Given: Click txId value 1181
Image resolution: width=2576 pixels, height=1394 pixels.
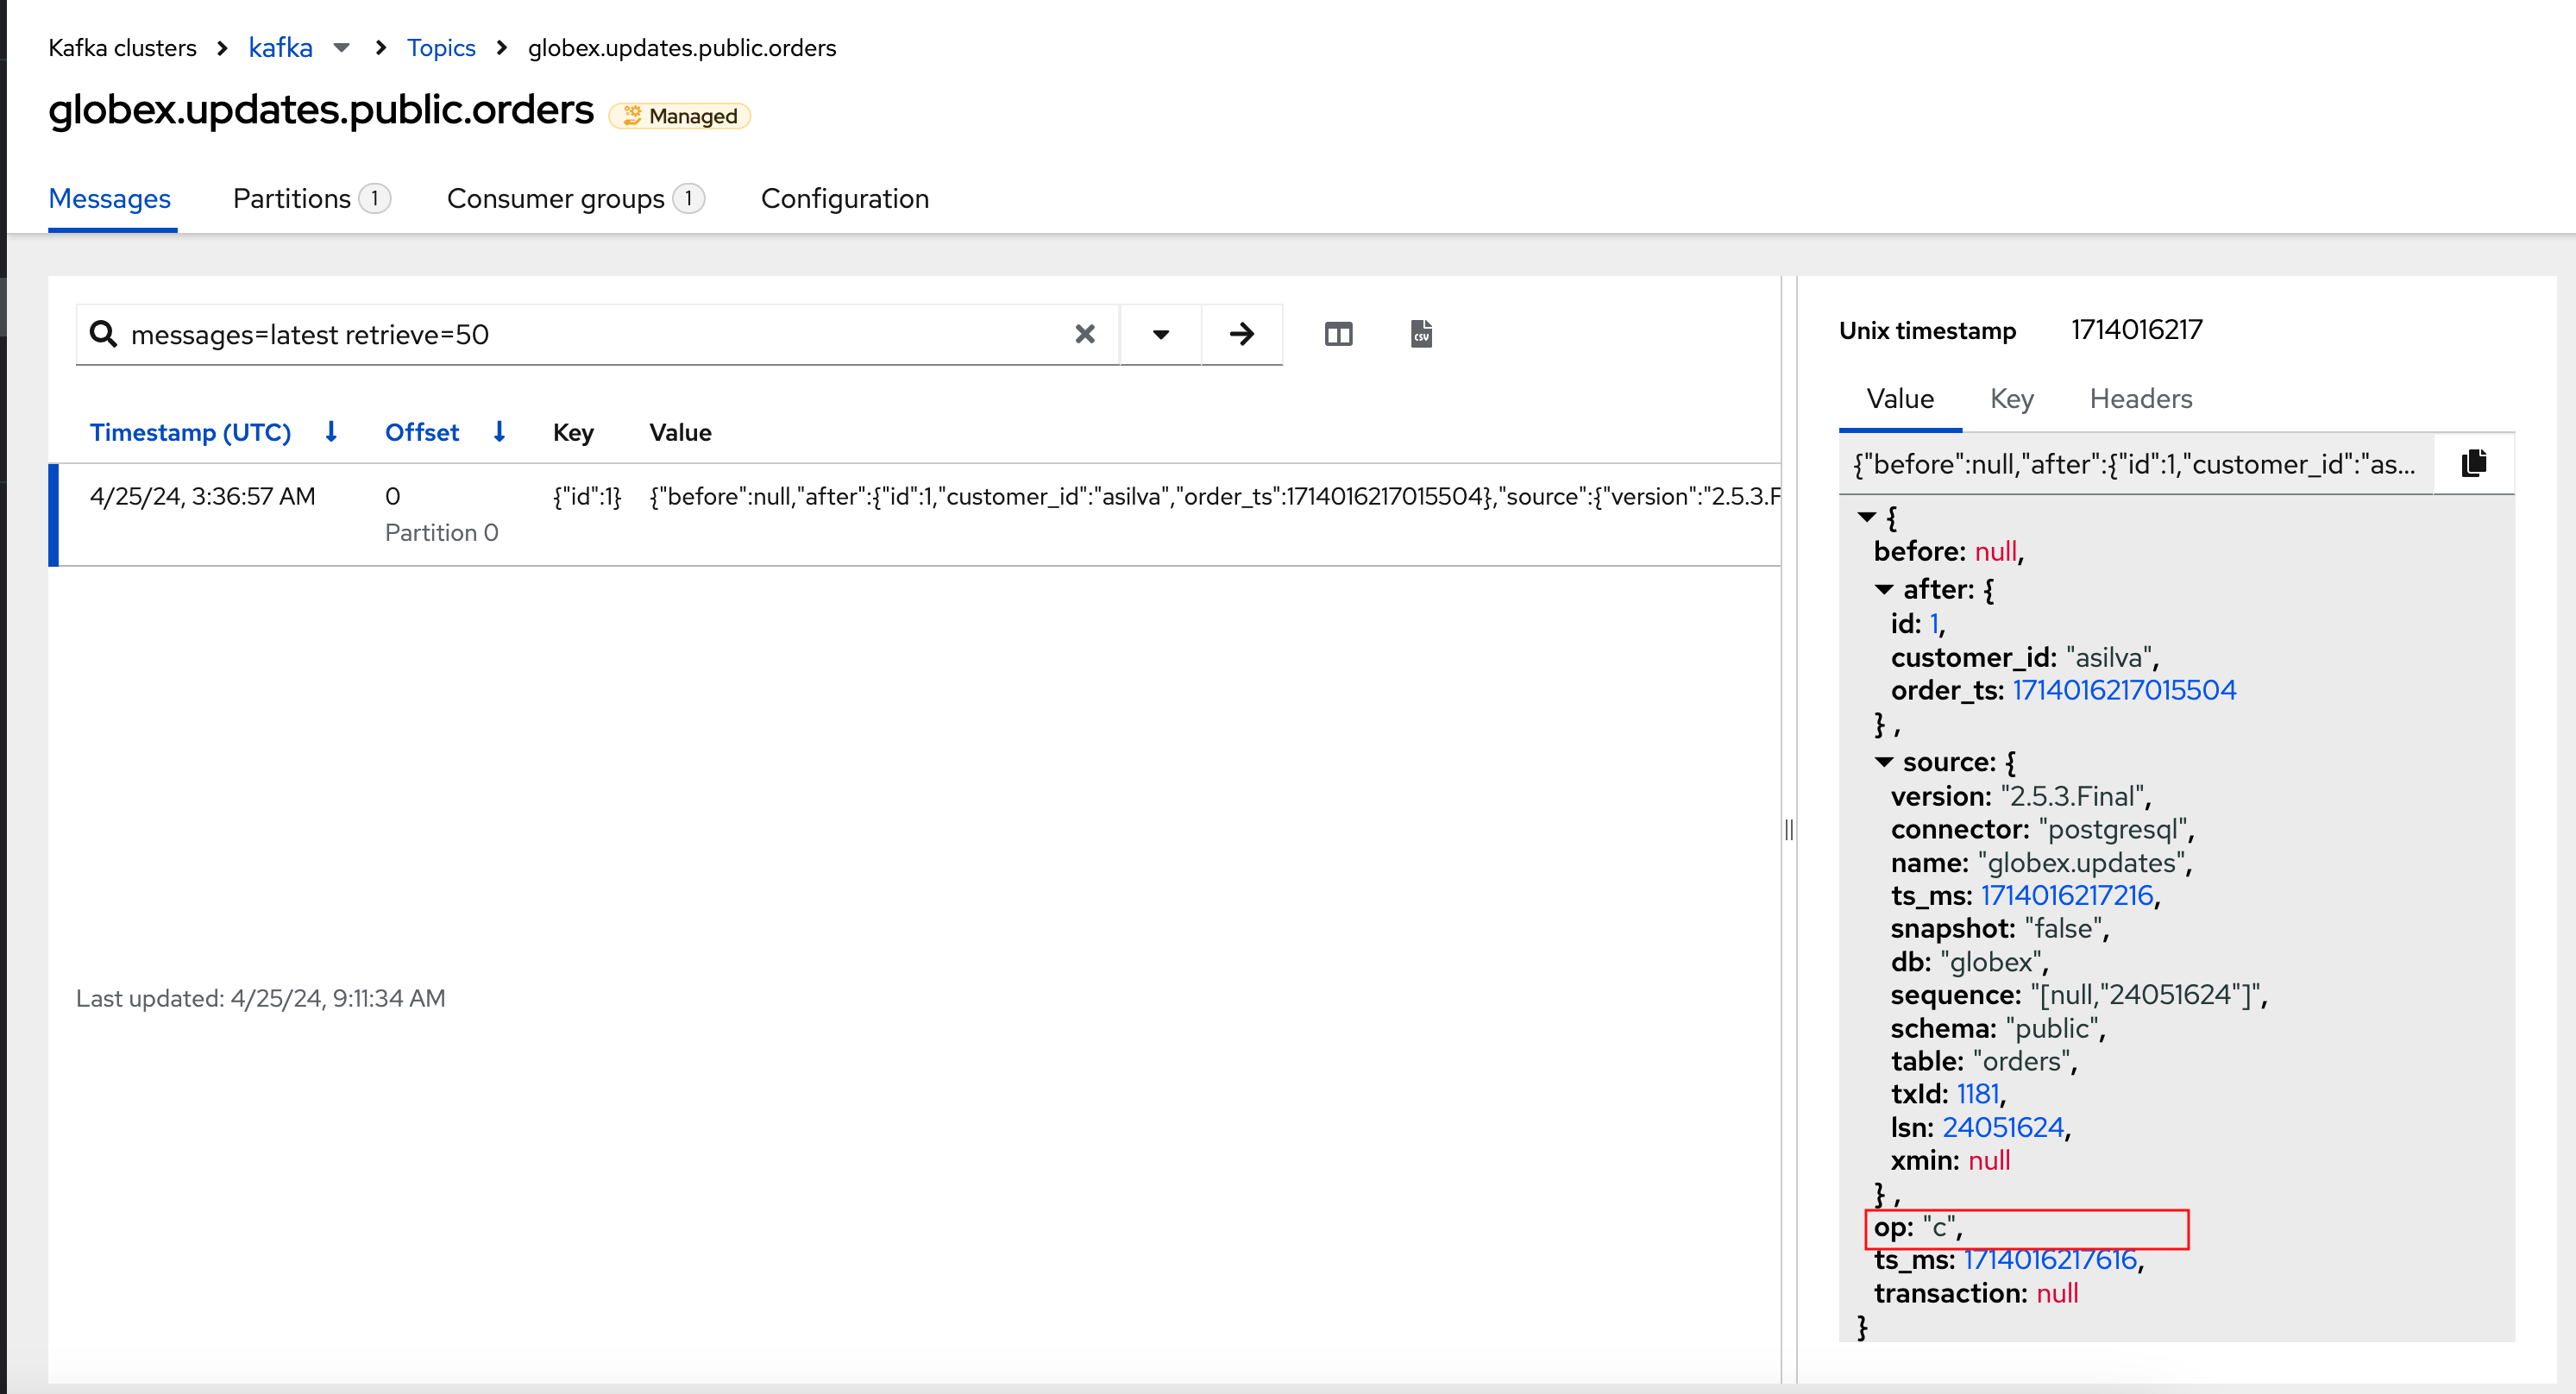Looking at the screenshot, I should [1977, 1094].
